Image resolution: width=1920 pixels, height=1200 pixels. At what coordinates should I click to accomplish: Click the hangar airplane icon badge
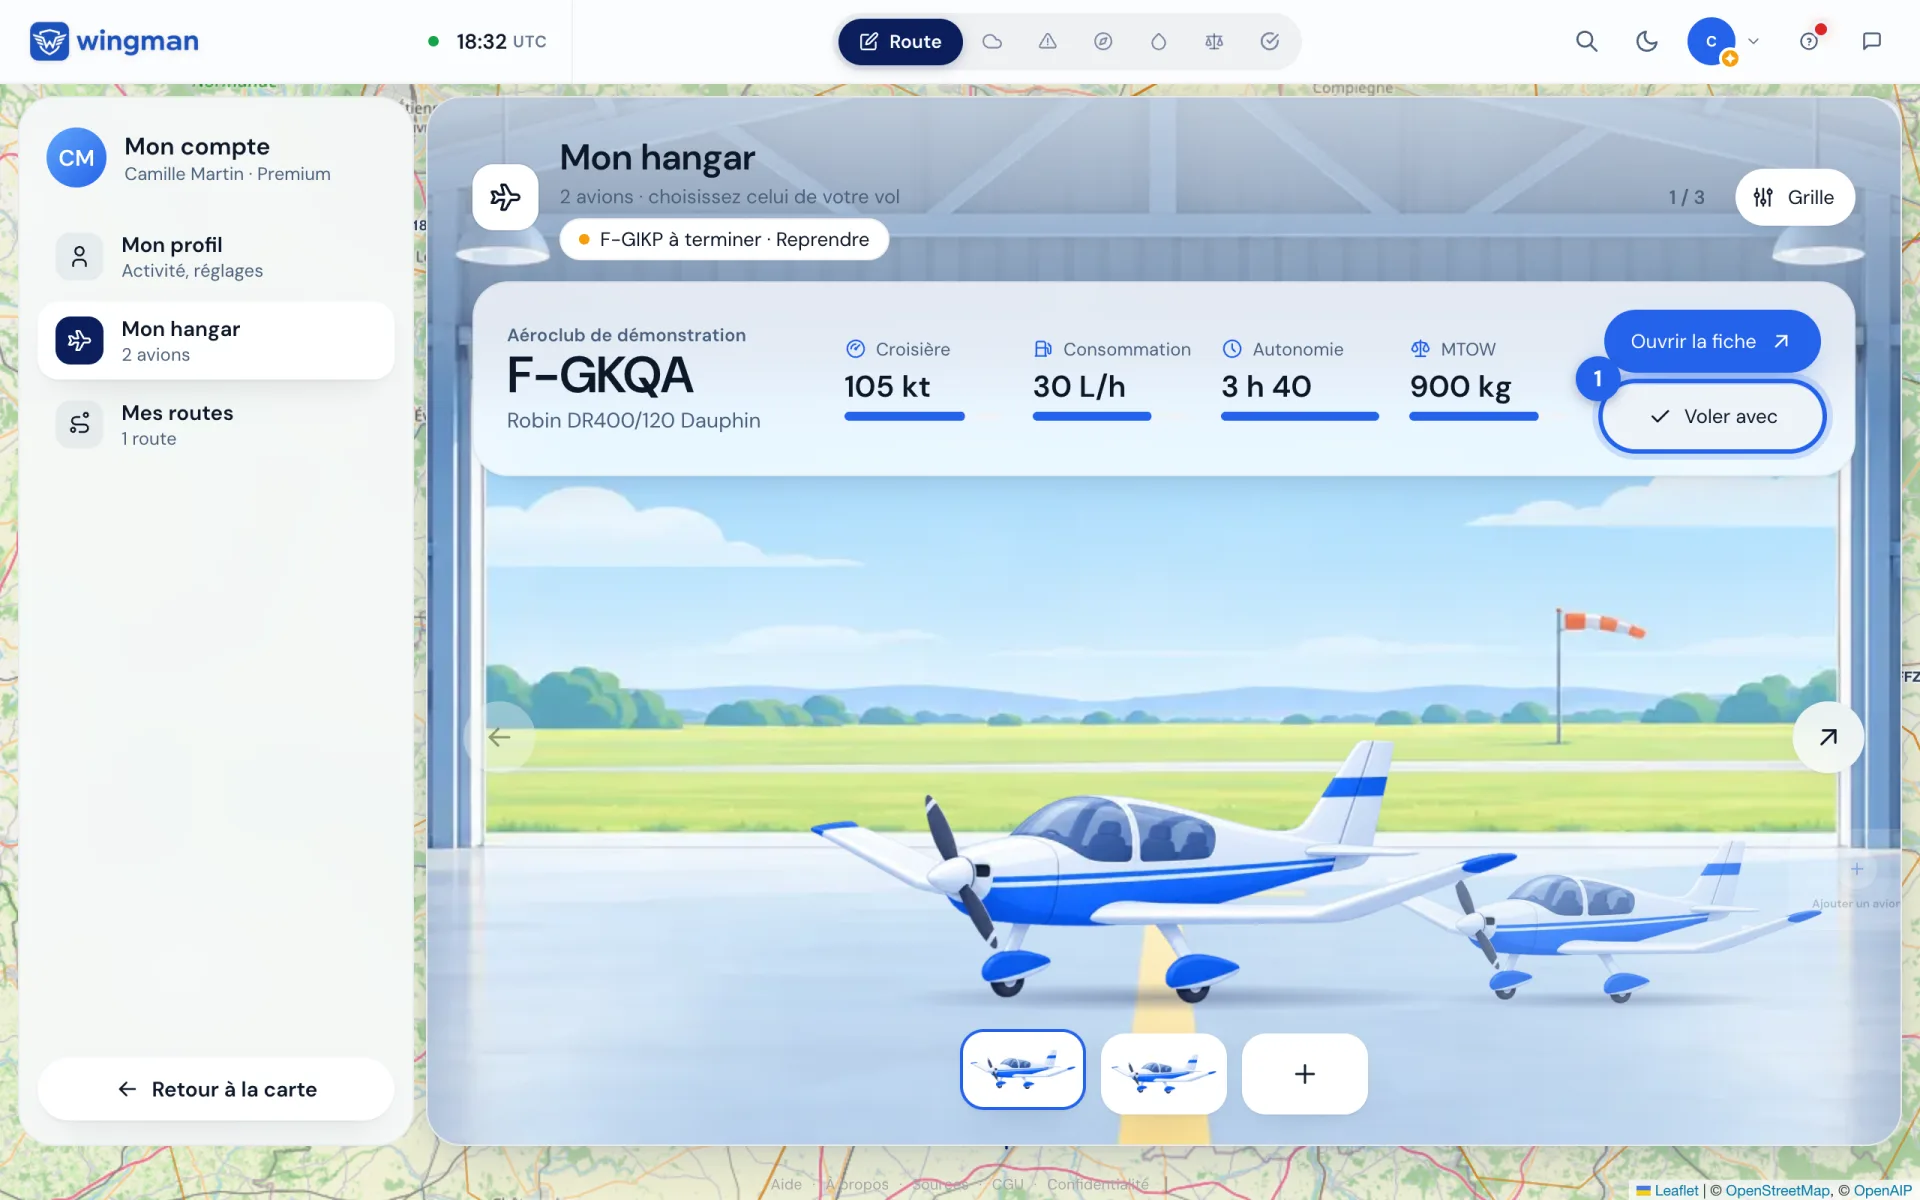[505, 197]
